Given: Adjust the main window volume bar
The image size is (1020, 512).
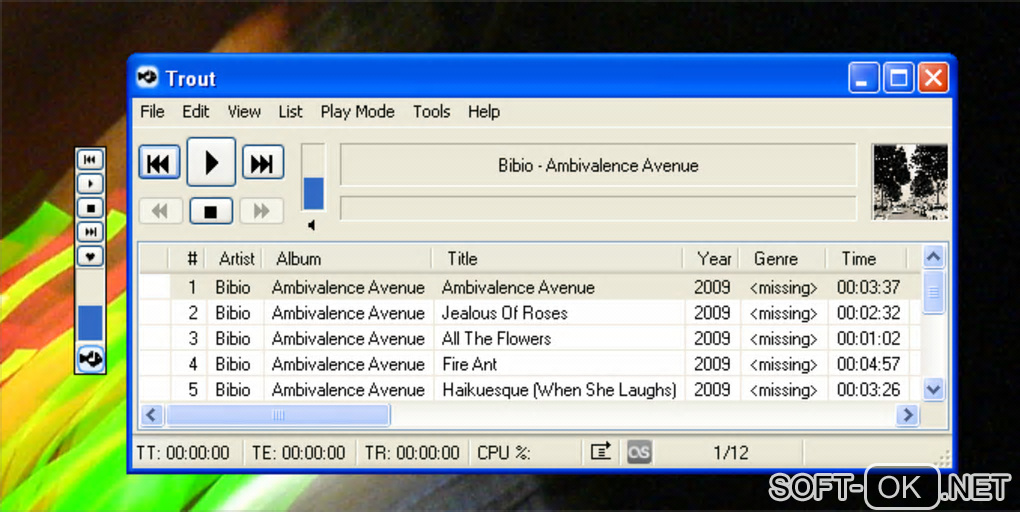Looking at the screenshot, I should [x=313, y=177].
